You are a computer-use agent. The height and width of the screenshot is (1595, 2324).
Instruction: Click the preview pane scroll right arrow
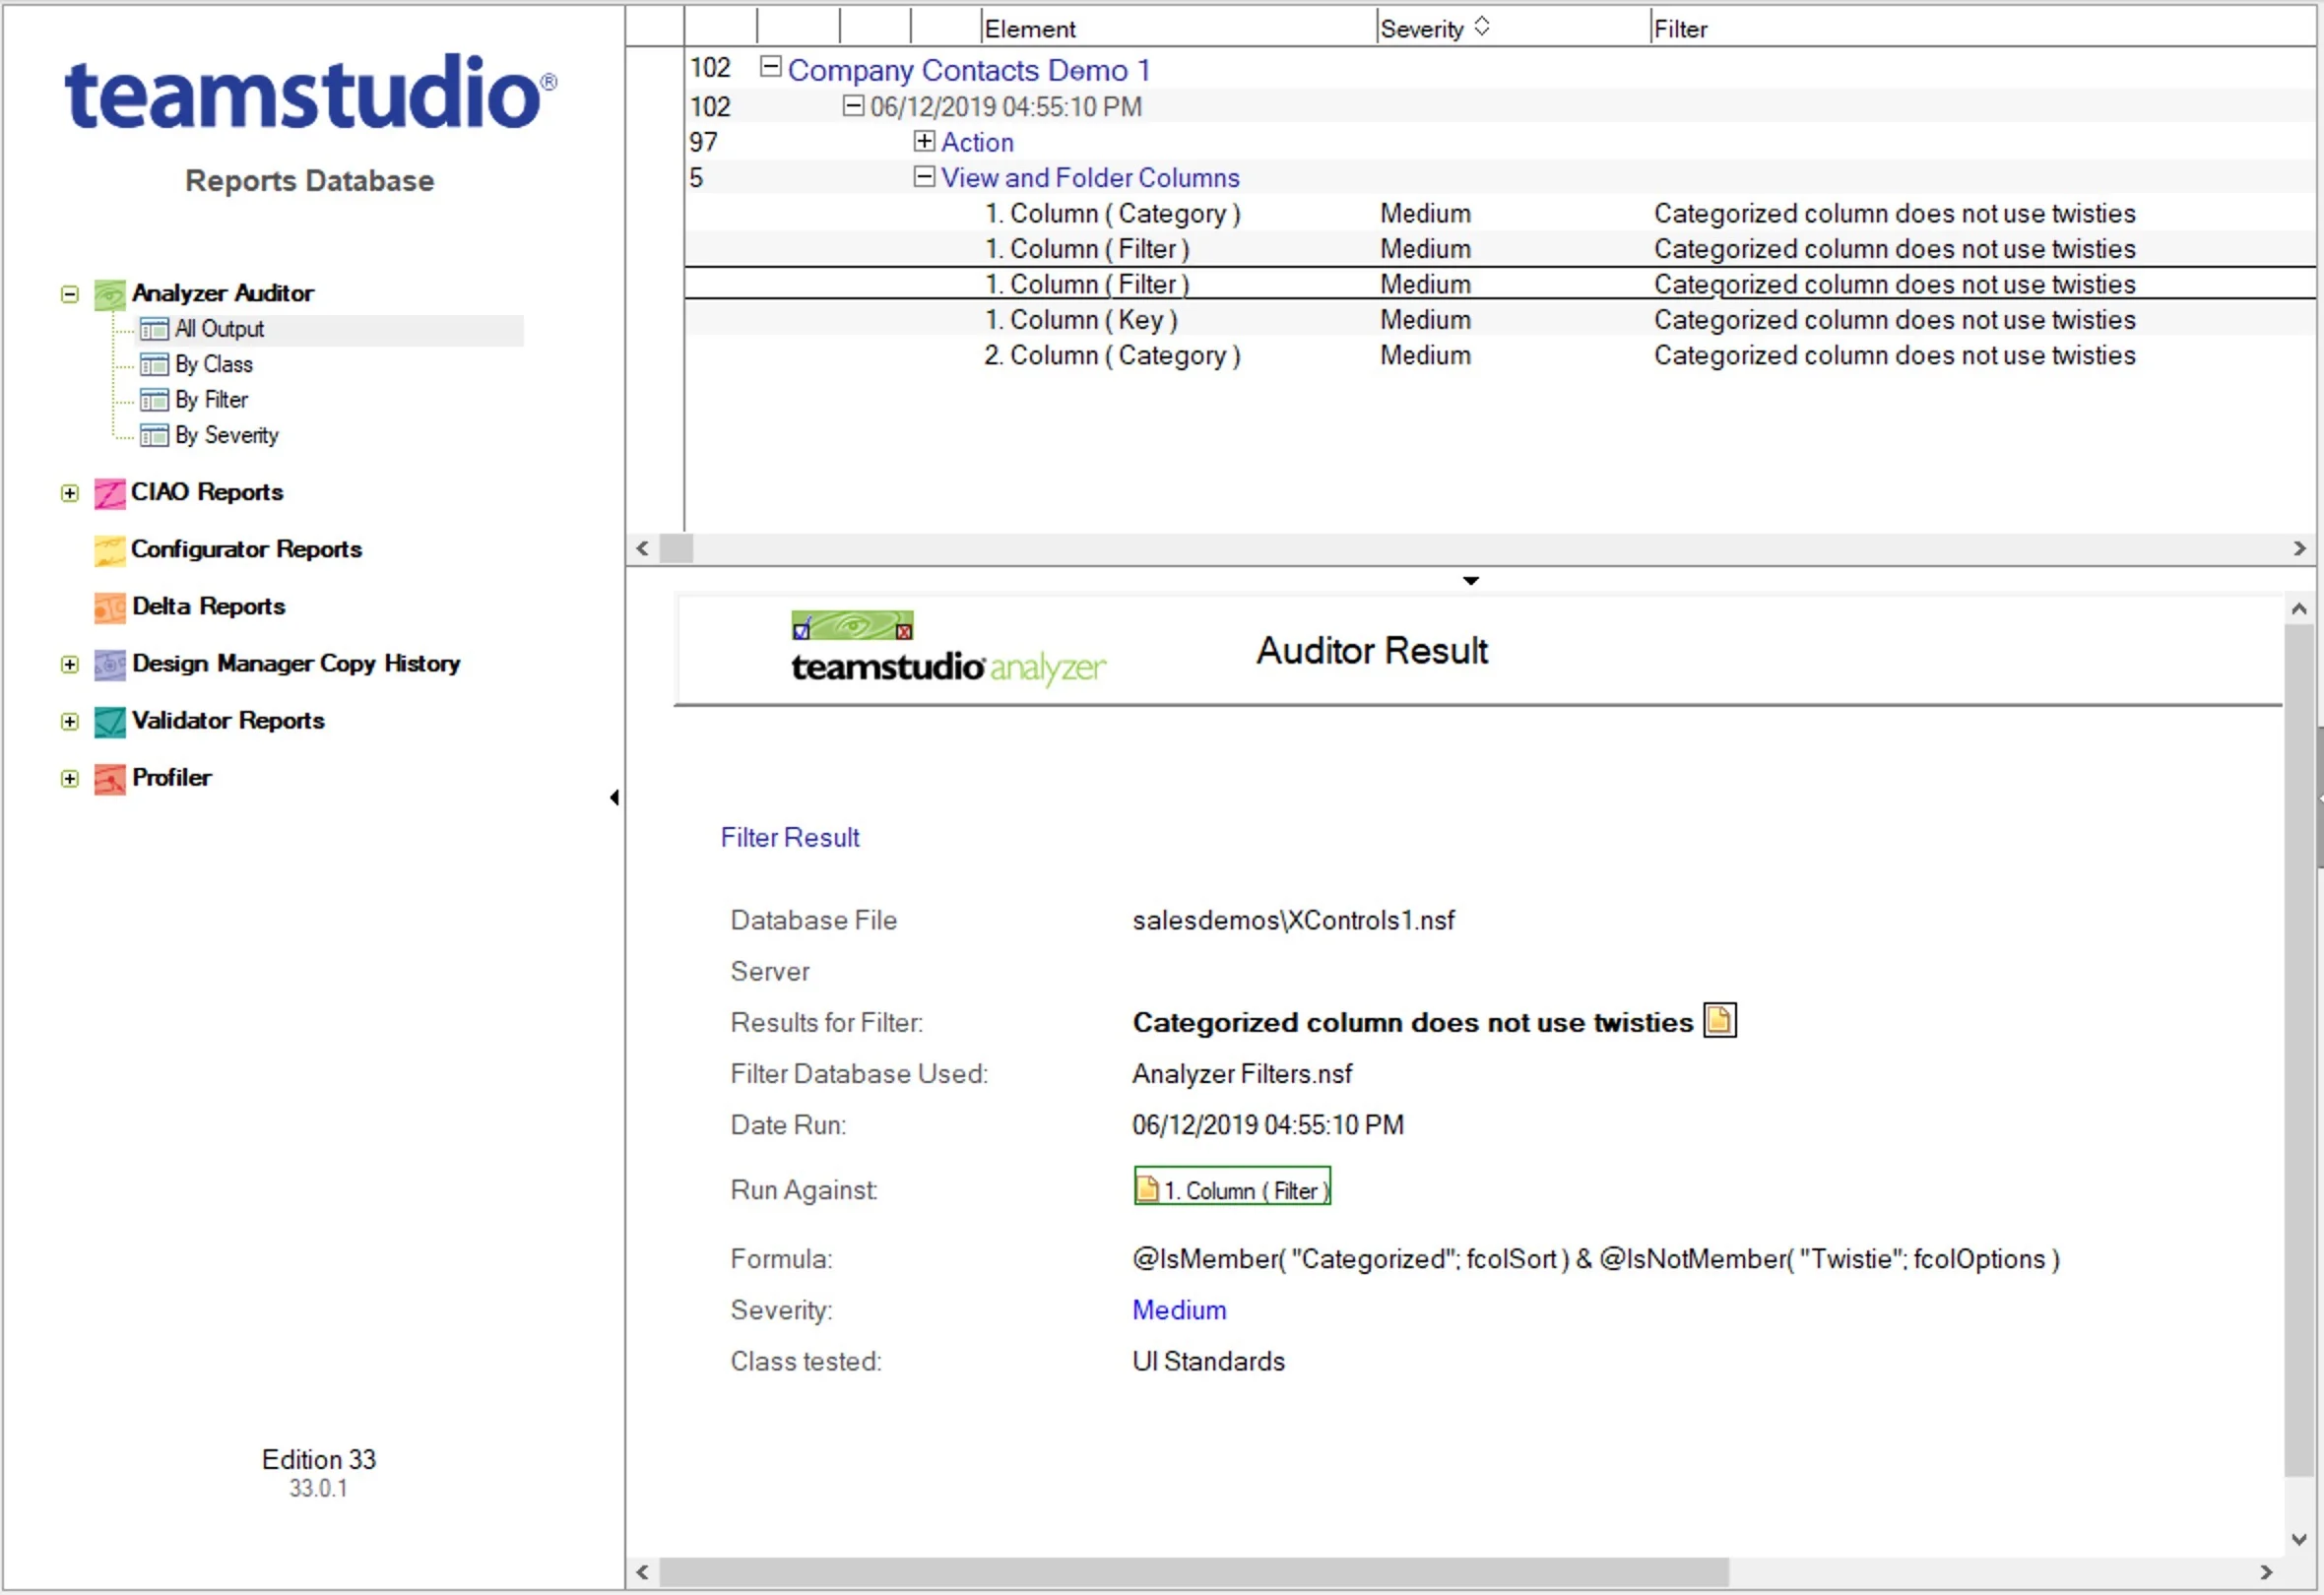(2266, 1572)
